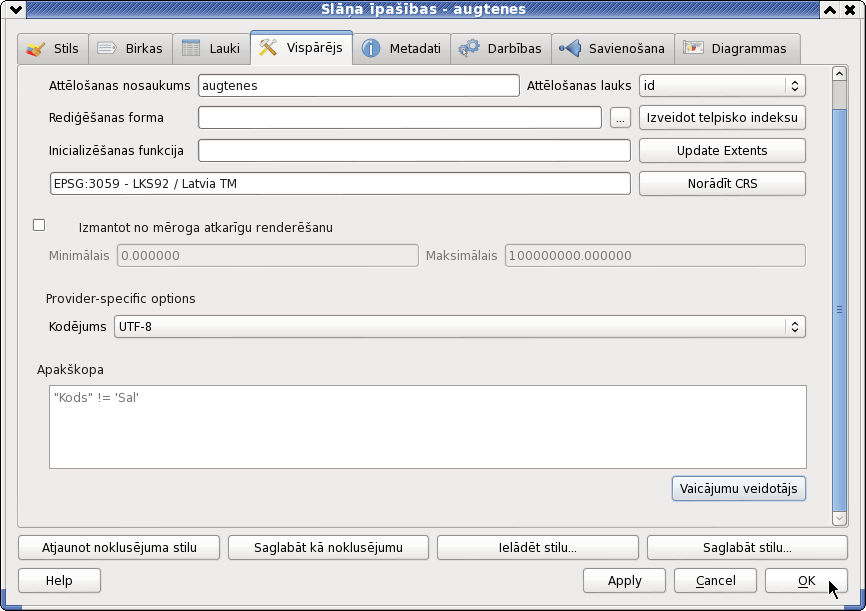
Task: Open the Stils tab
Action: point(53,49)
